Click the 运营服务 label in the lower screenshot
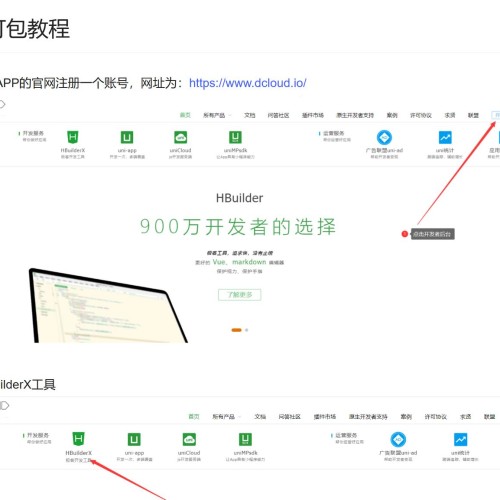The height and width of the screenshot is (500, 500). (346, 435)
